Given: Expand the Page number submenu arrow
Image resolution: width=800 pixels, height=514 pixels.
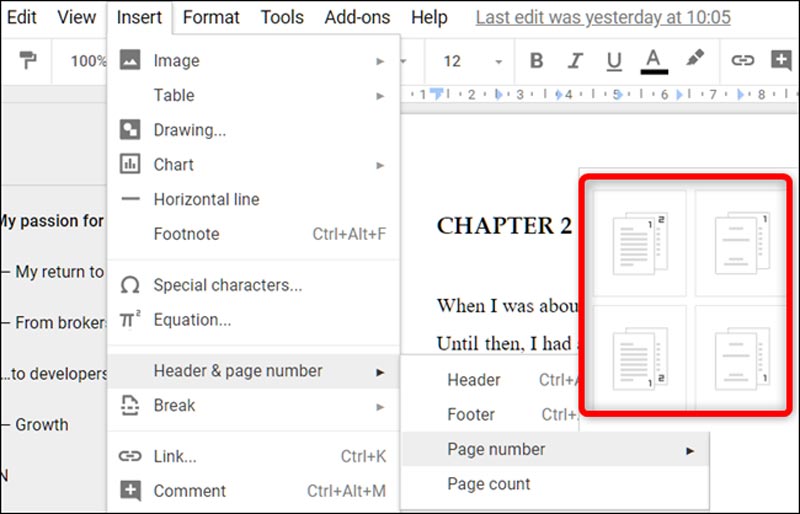Looking at the screenshot, I should click(690, 451).
